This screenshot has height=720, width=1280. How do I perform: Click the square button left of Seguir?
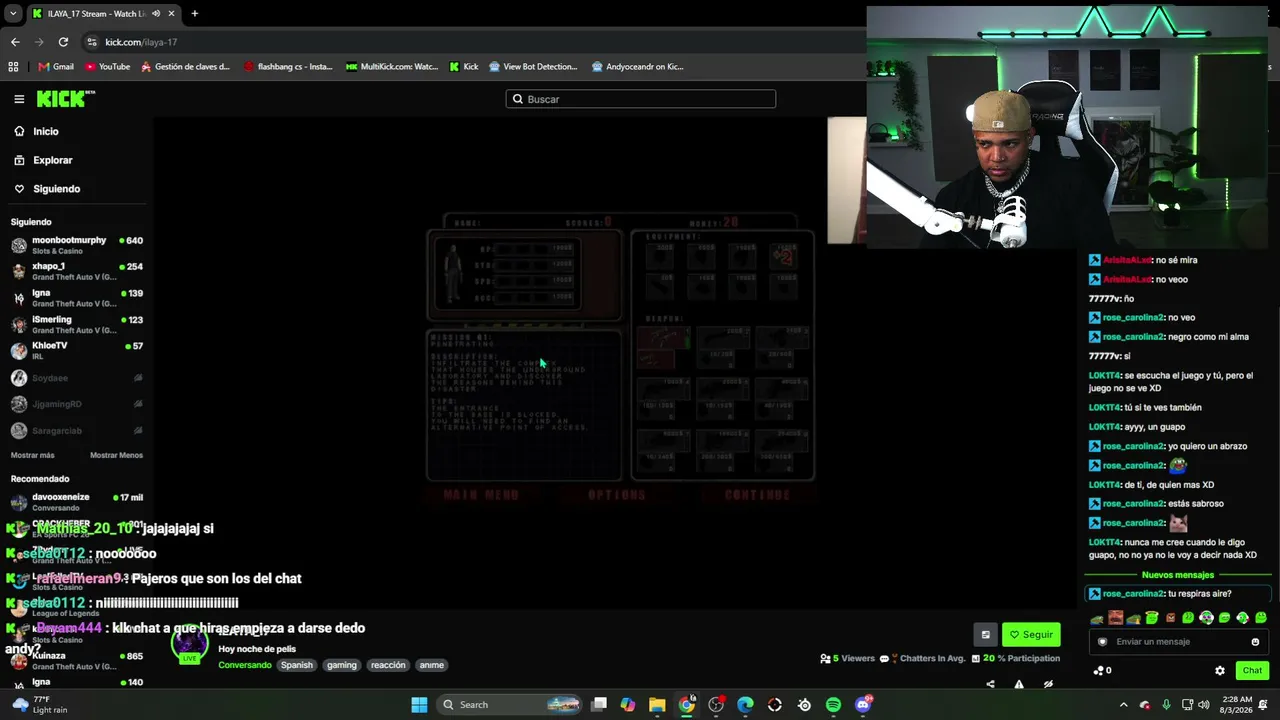coord(985,634)
